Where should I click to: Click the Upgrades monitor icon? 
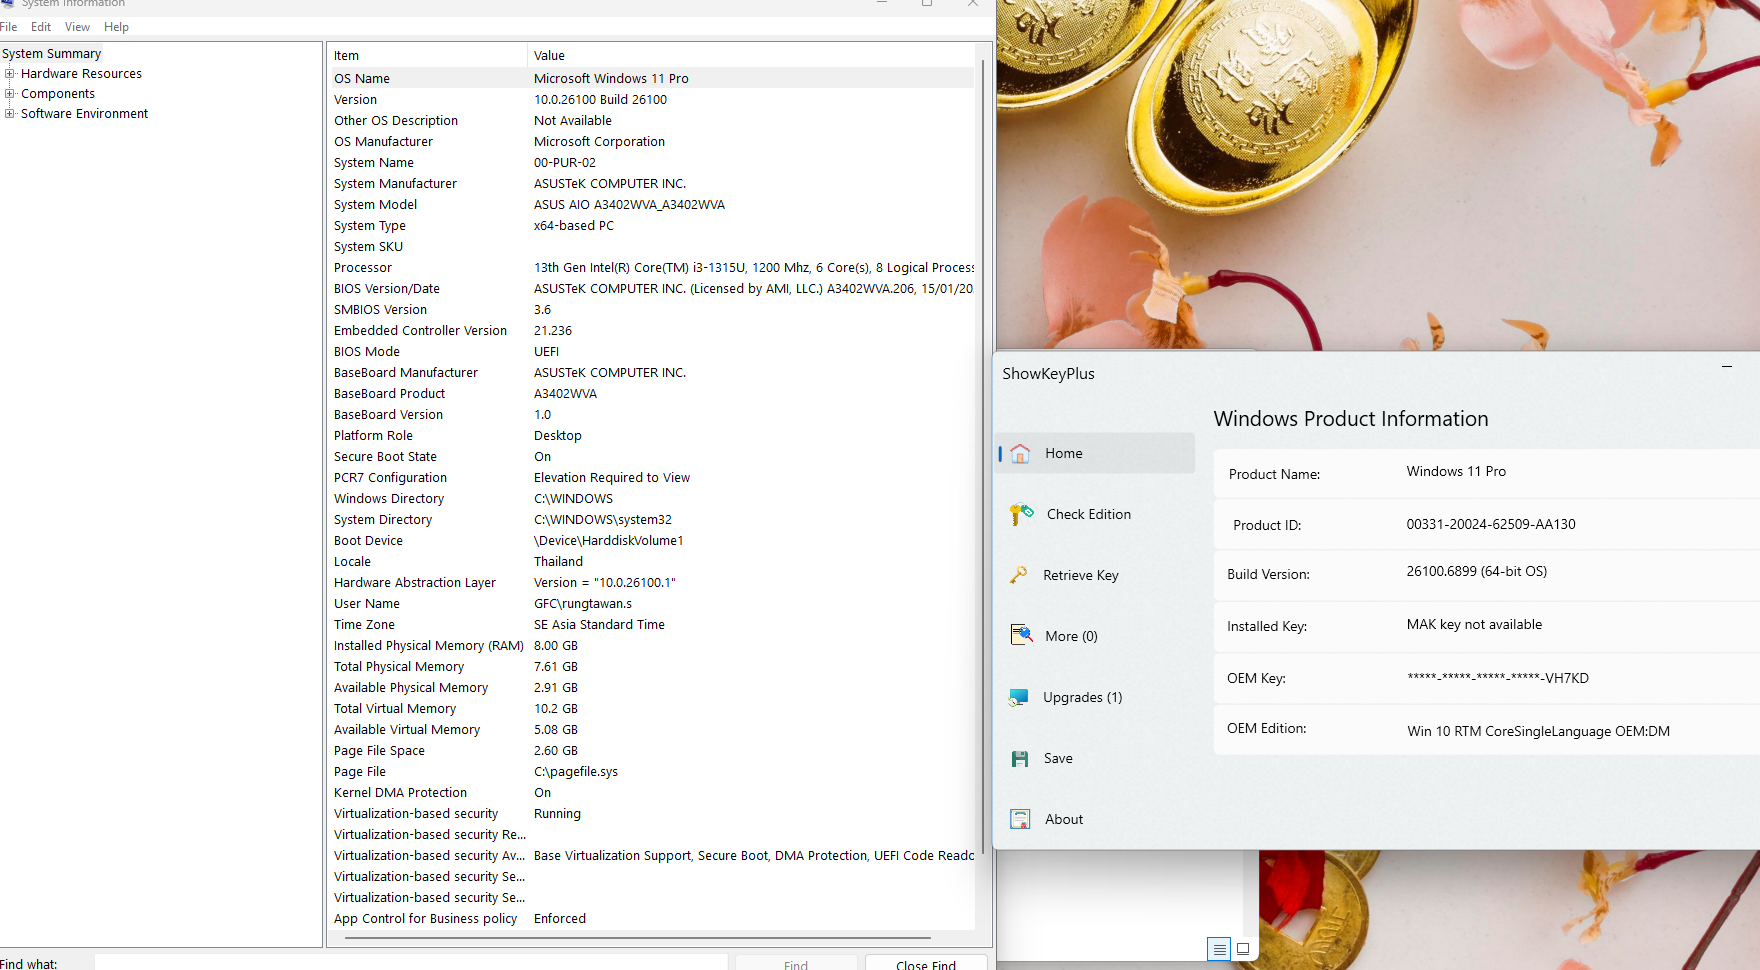[x=1019, y=697]
